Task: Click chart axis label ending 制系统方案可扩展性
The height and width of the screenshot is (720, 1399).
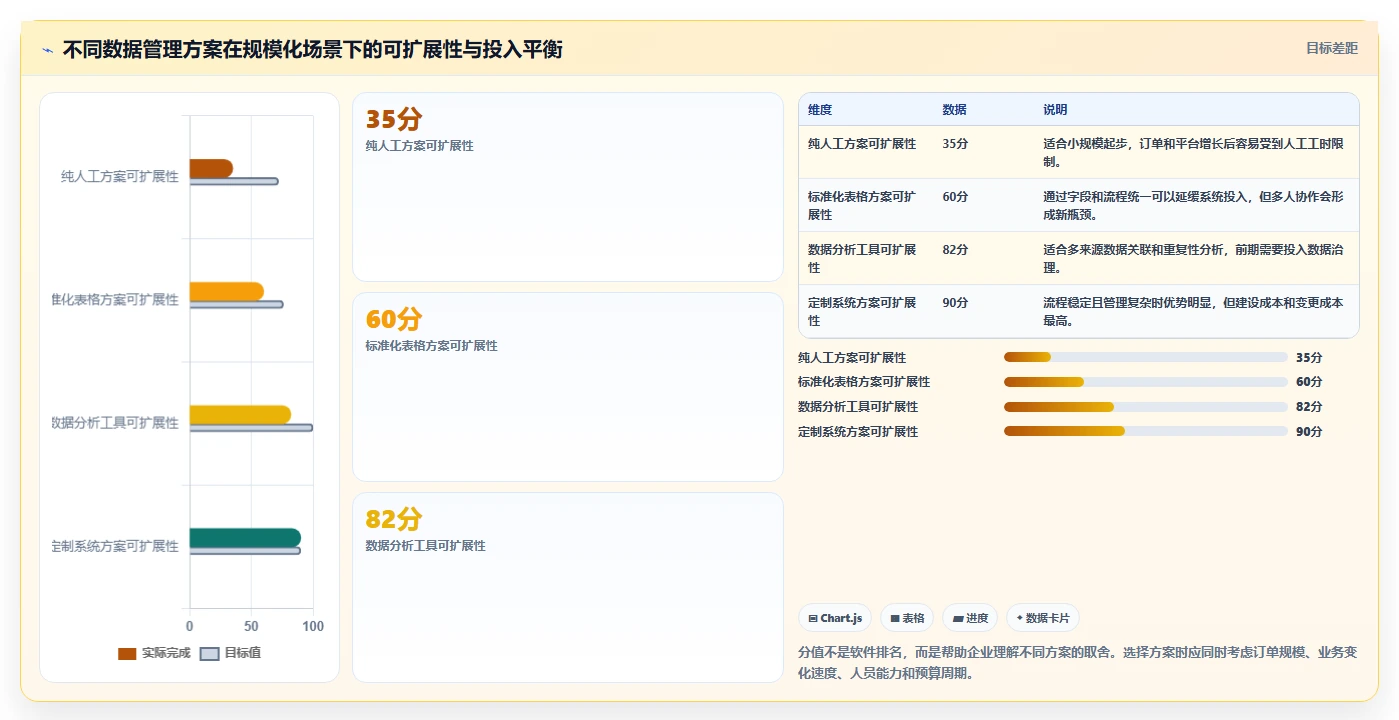Action: pos(115,546)
